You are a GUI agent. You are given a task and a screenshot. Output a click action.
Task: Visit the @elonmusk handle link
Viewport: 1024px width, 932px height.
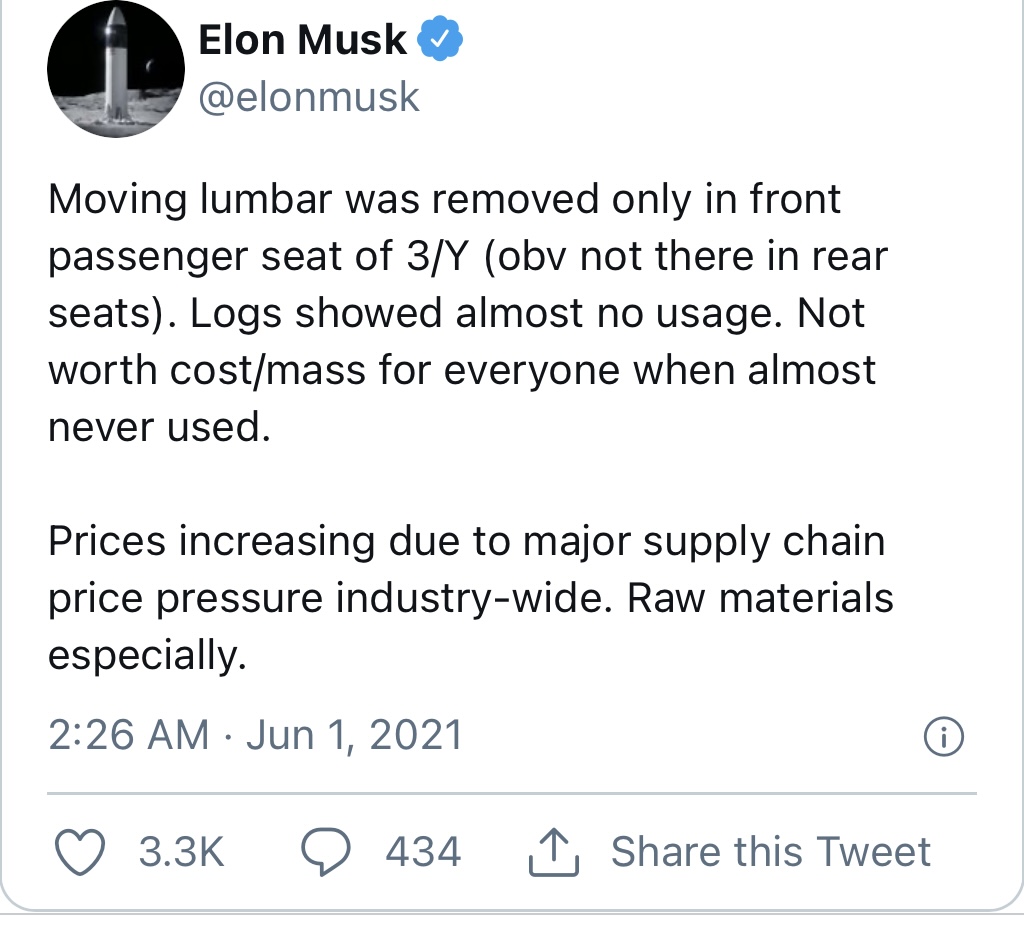pyautogui.click(x=308, y=97)
